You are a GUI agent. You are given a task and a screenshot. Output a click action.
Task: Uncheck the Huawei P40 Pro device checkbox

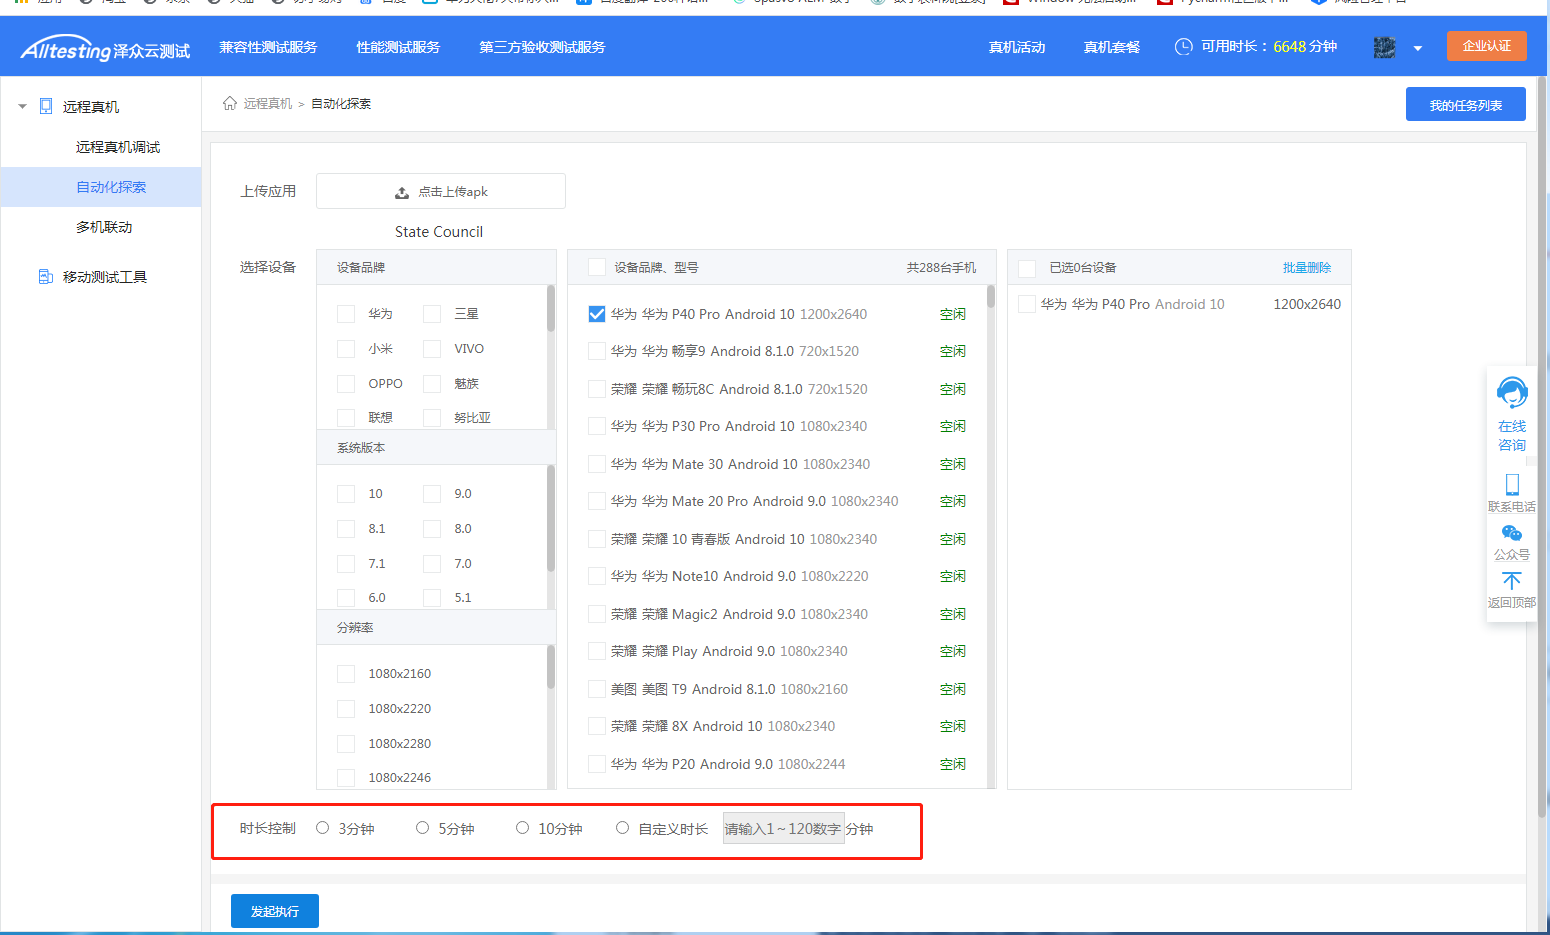[597, 314]
